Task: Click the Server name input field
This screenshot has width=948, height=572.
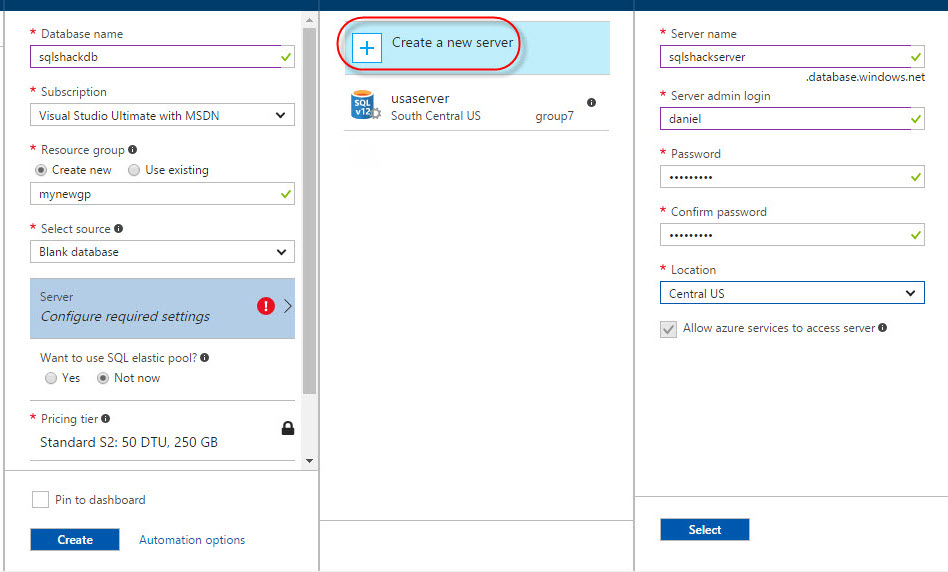Action: (x=792, y=56)
